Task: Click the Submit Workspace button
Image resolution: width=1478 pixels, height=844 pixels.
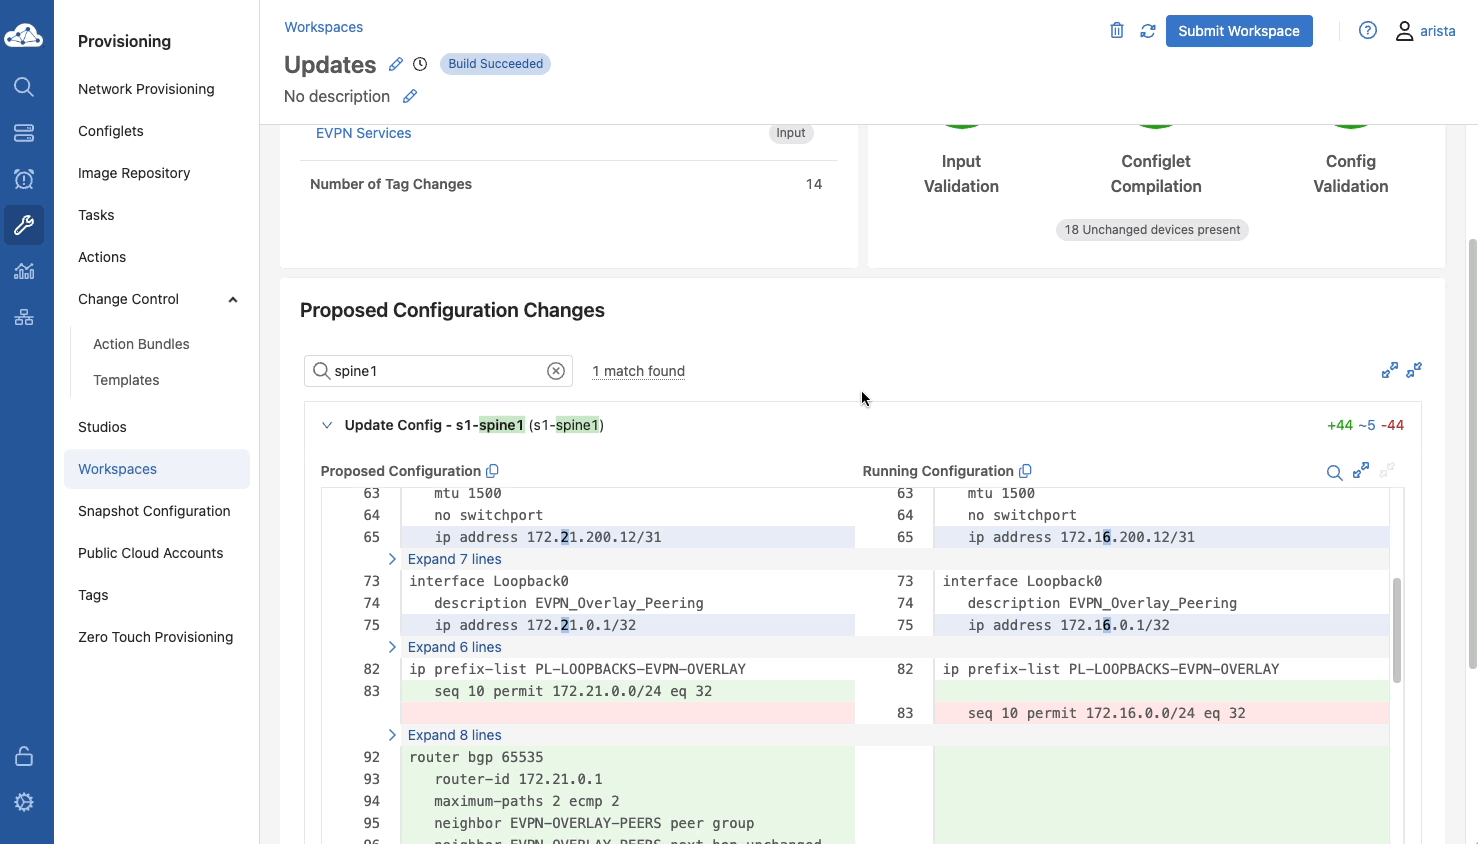Action: click(x=1238, y=31)
